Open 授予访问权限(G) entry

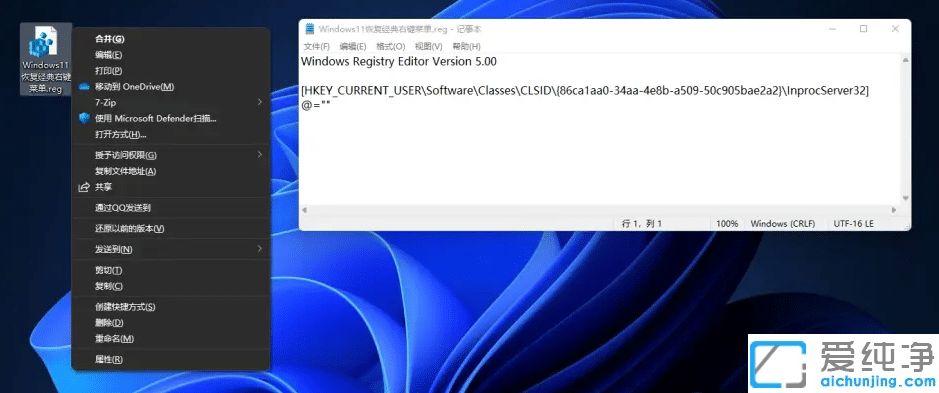pyautogui.click(x=171, y=155)
